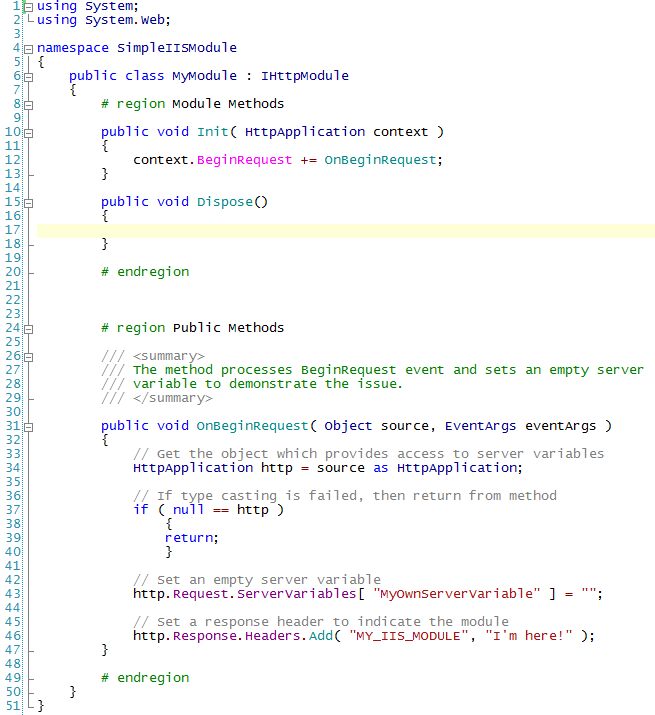The height and width of the screenshot is (715, 655).
Task: Click the 'context' parameter name on line 10
Action: tap(400, 132)
